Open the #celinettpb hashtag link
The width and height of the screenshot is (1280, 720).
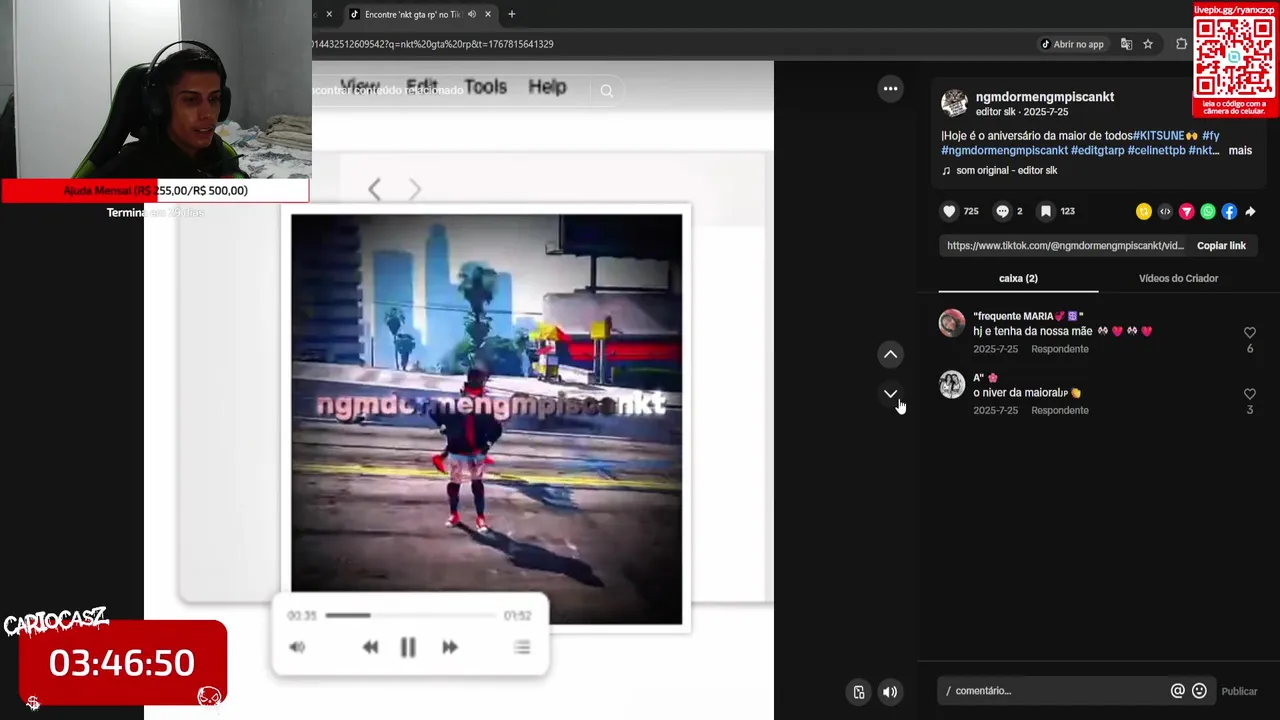pos(1156,150)
